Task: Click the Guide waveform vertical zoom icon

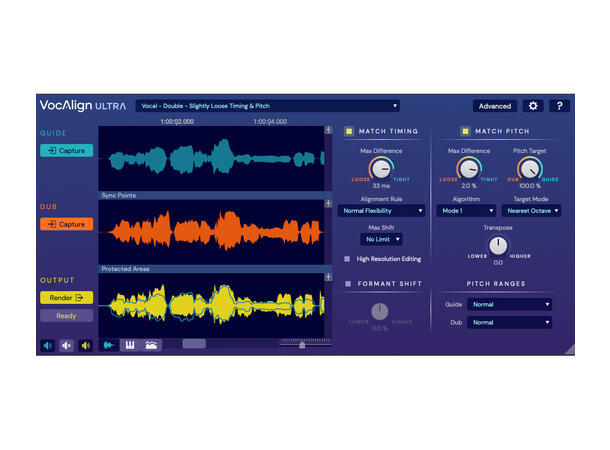Action: click(328, 130)
